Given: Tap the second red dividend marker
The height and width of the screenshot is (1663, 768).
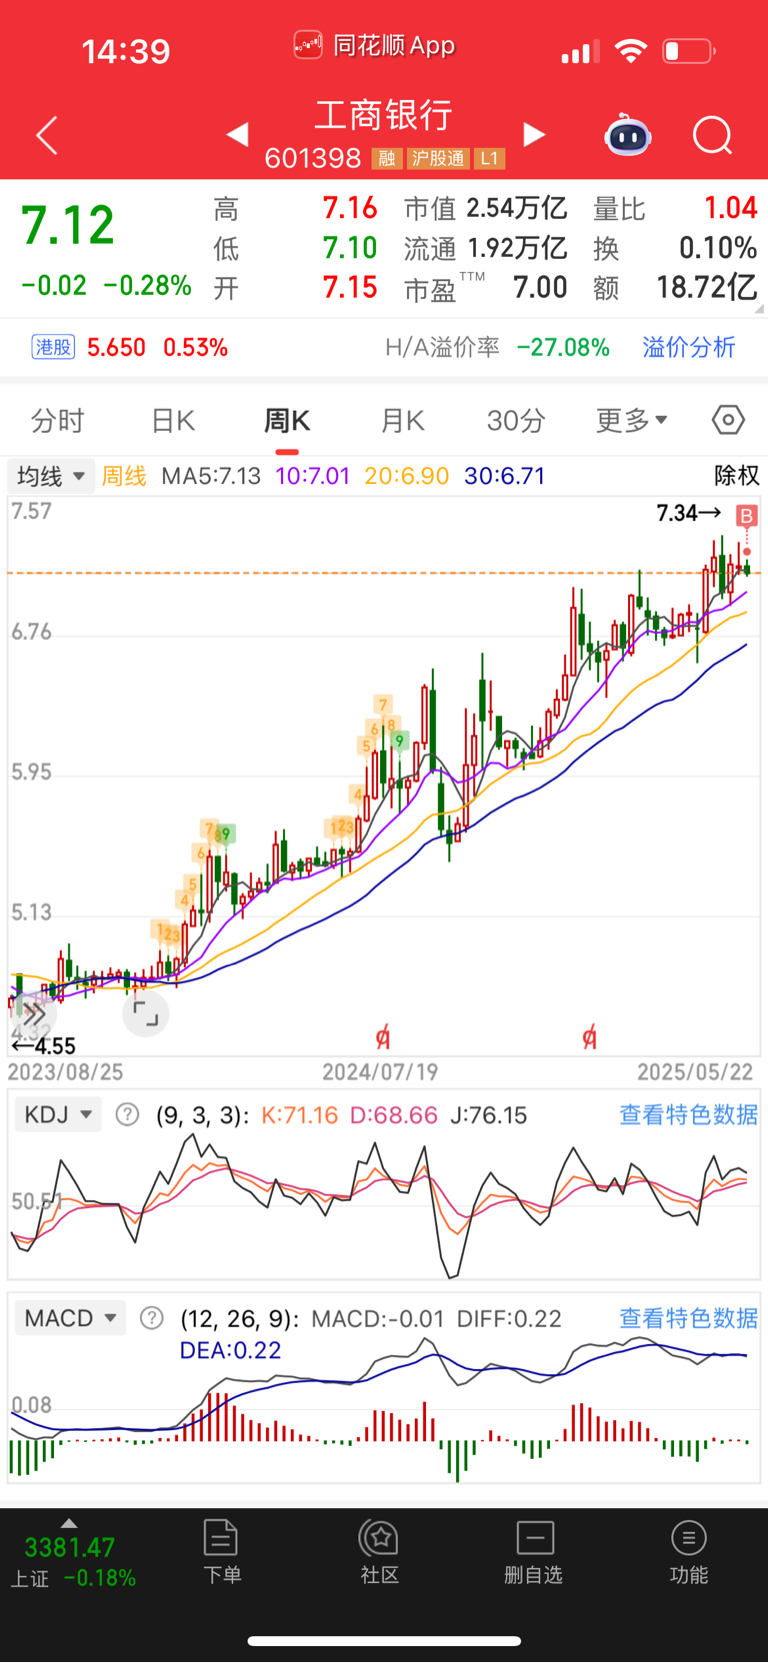Looking at the screenshot, I should [x=589, y=1038].
